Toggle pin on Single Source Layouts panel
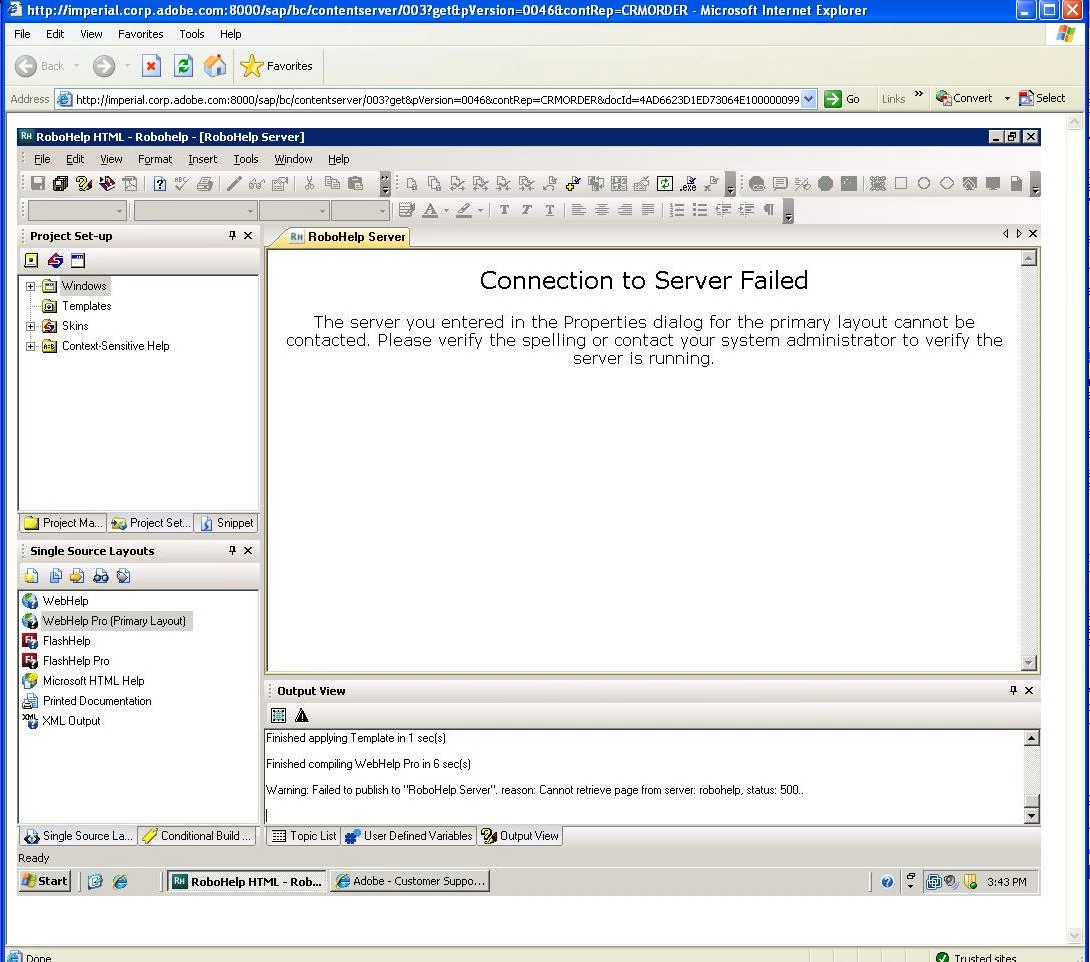This screenshot has width=1090, height=962. [232, 551]
